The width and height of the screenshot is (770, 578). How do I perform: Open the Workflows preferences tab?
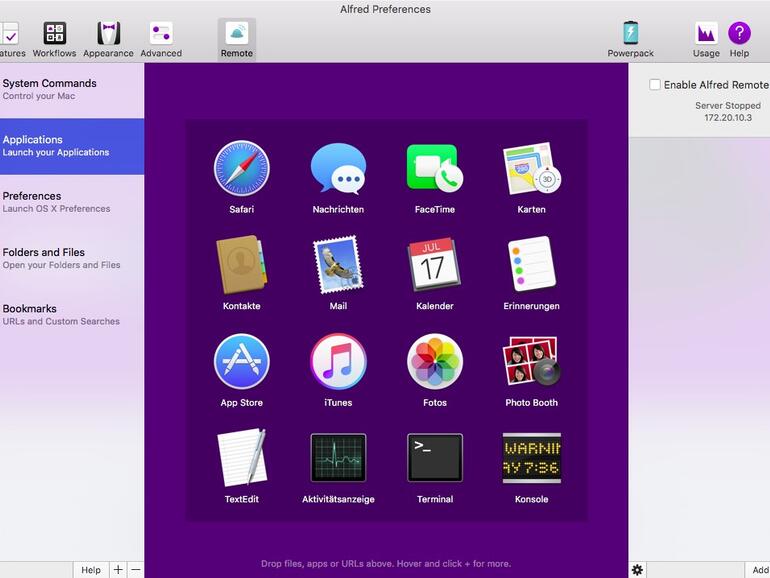(x=55, y=39)
